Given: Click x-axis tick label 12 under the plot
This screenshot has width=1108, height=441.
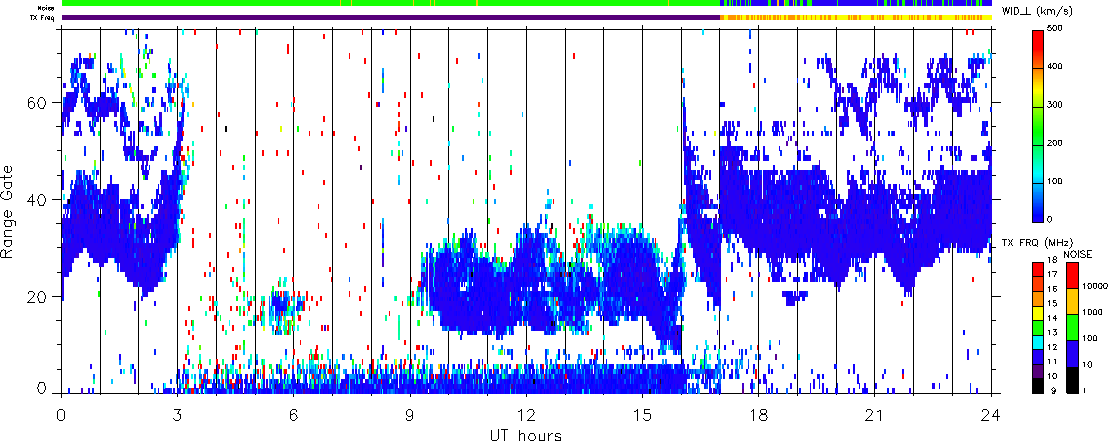Looking at the screenshot, I should [526, 415].
